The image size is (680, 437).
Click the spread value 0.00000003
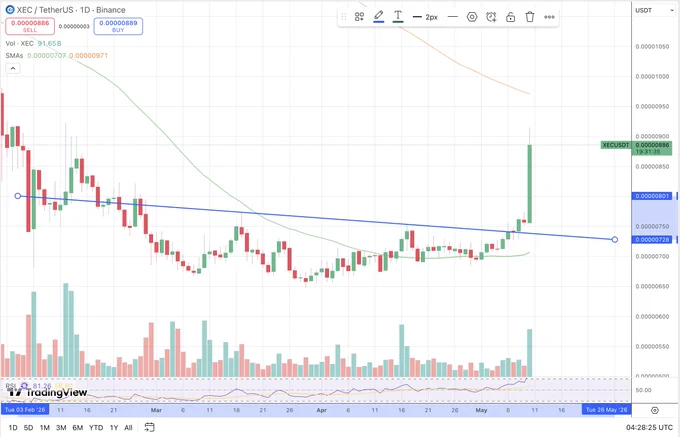point(74,26)
